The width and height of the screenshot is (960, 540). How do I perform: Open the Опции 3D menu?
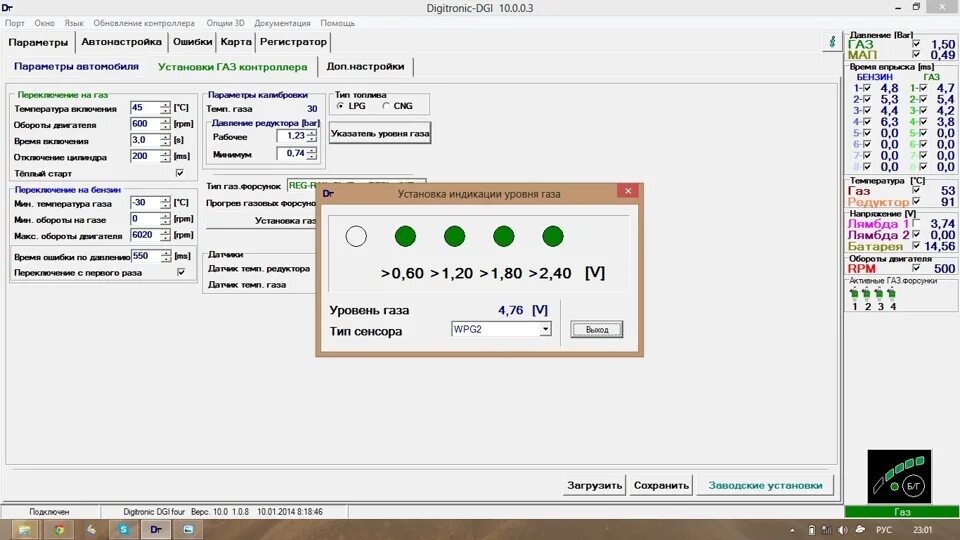pyautogui.click(x=225, y=23)
